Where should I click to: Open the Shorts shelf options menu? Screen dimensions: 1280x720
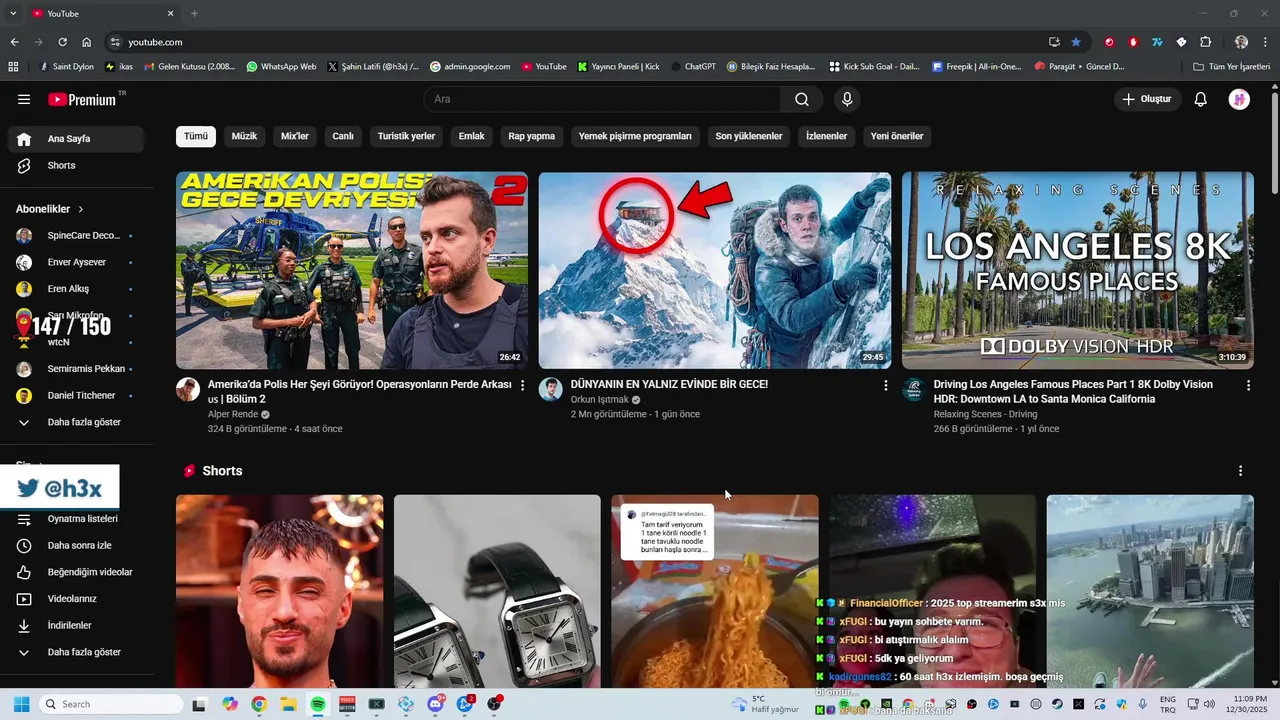coord(1240,471)
